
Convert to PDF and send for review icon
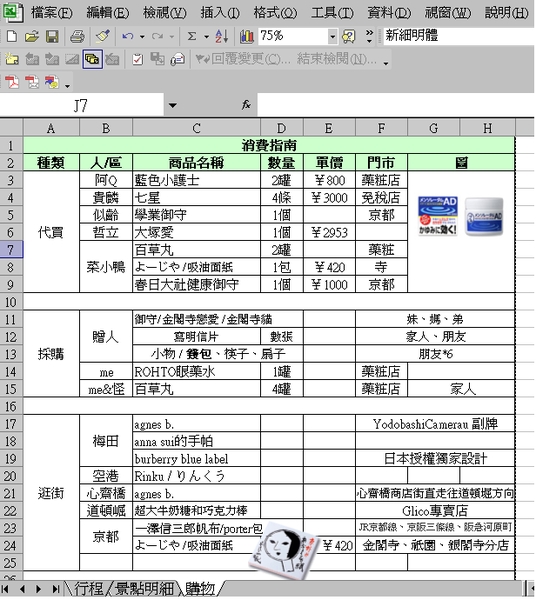(52, 82)
